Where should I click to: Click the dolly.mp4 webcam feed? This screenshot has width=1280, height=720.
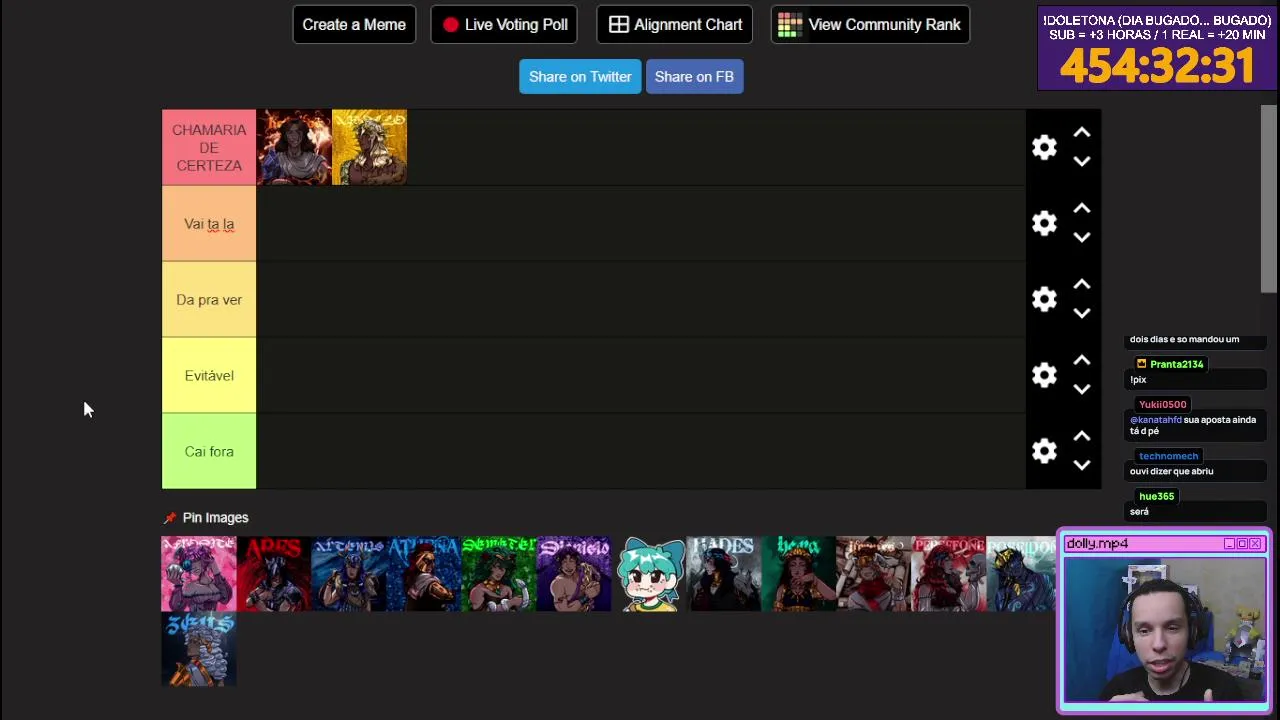pyautogui.click(x=1164, y=629)
